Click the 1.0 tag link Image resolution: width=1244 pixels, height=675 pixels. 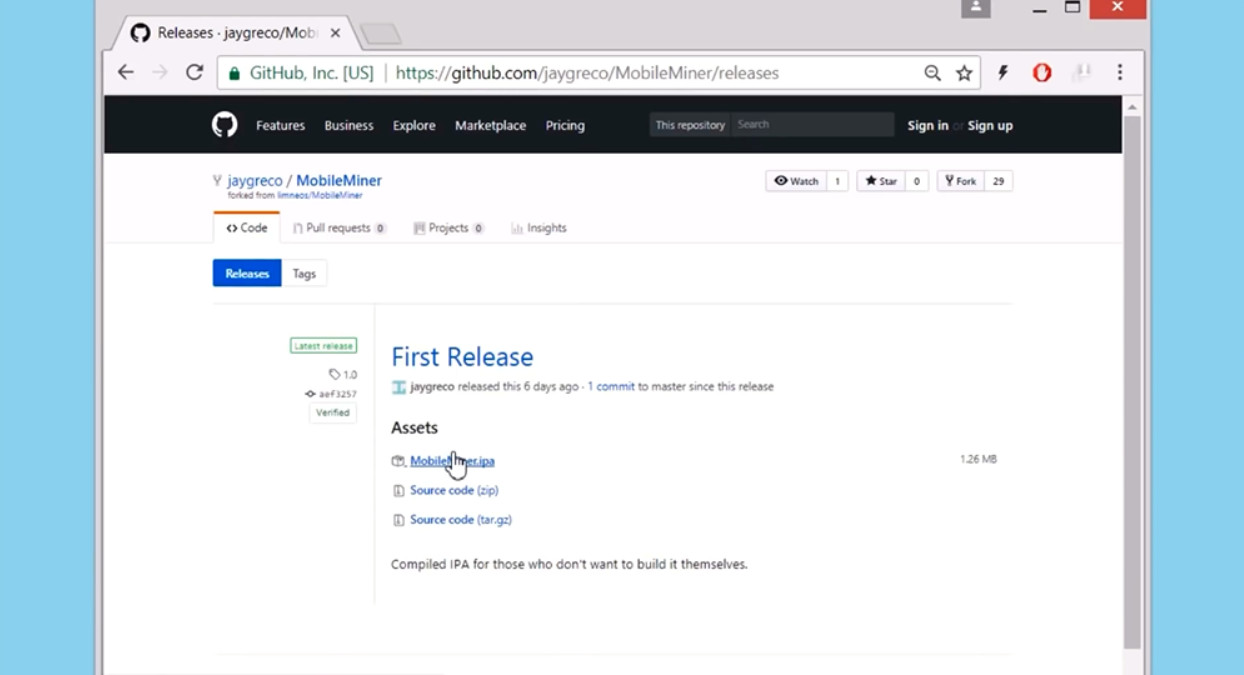pyautogui.click(x=343, y=375)
